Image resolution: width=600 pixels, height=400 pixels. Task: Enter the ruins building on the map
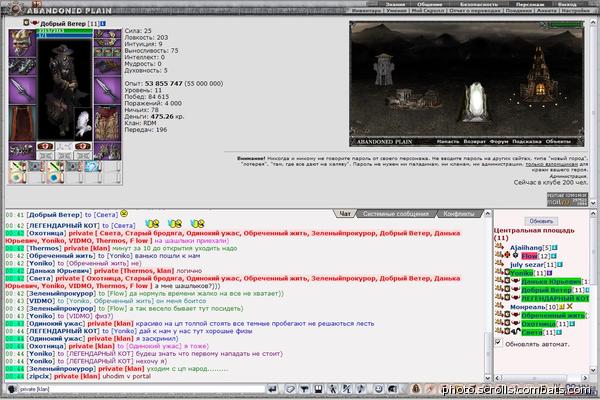(412, 98)
